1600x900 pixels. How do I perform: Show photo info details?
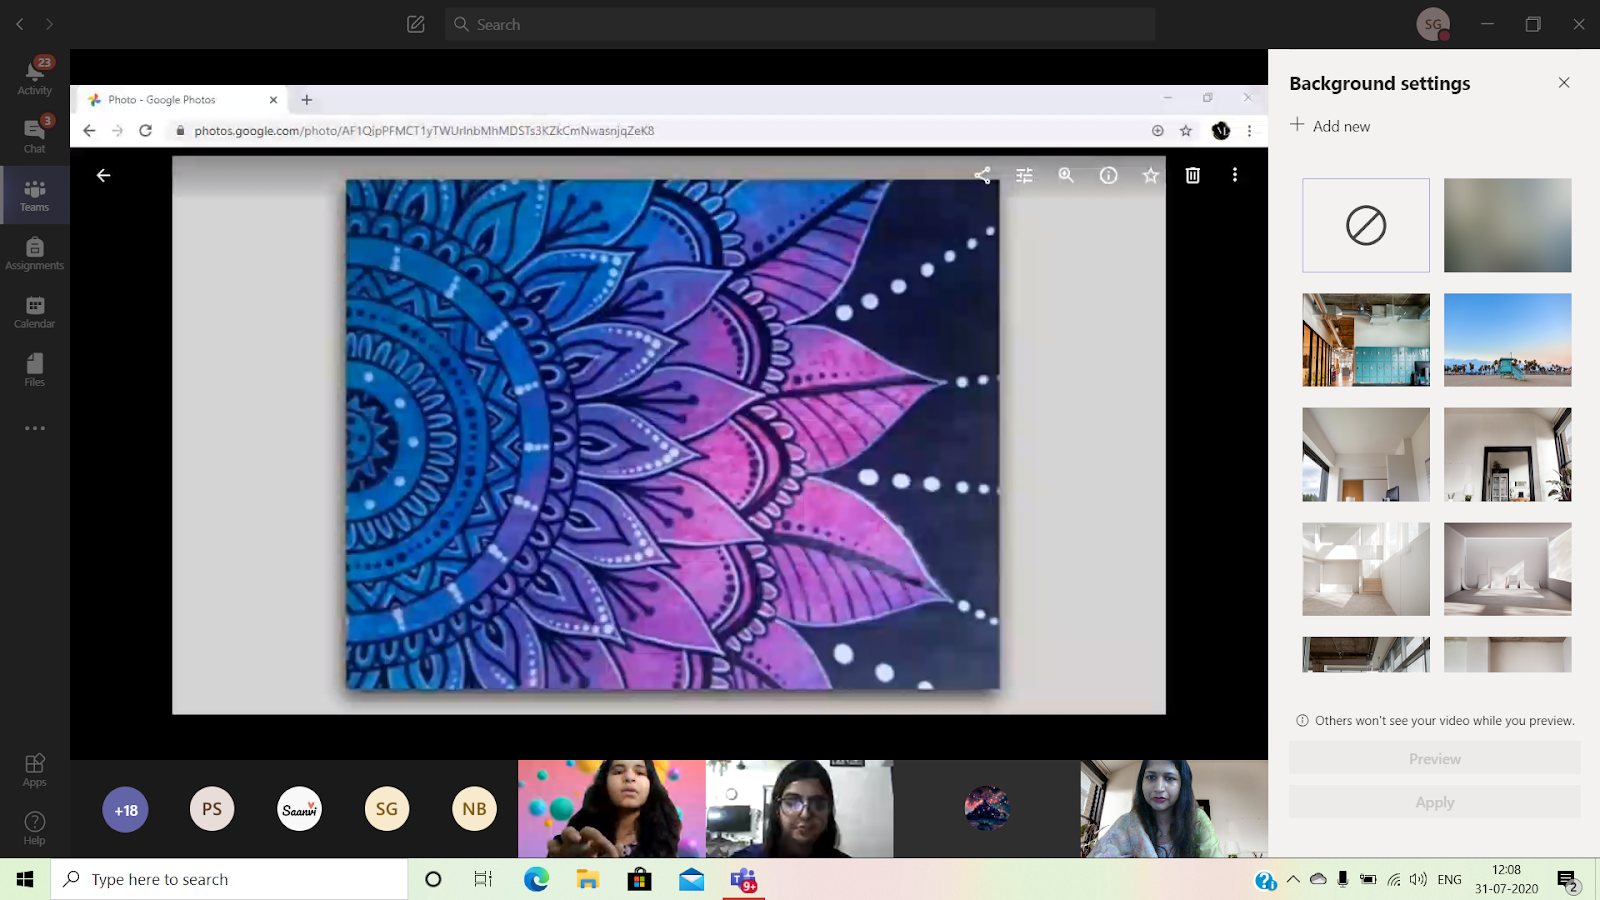pos(1108,175)
